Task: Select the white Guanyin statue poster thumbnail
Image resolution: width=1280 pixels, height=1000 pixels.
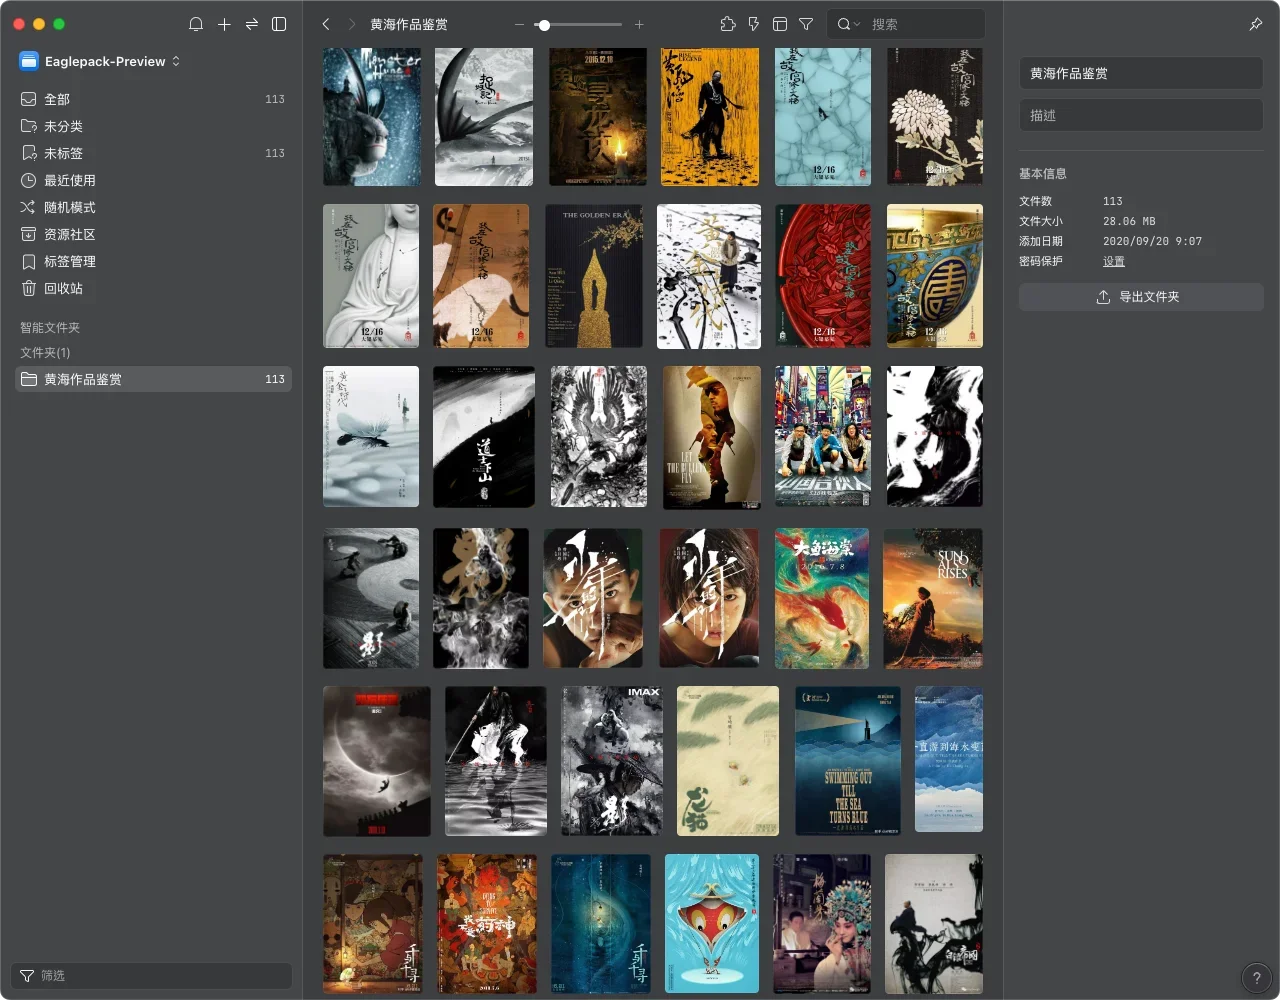Action: point(371,276)
